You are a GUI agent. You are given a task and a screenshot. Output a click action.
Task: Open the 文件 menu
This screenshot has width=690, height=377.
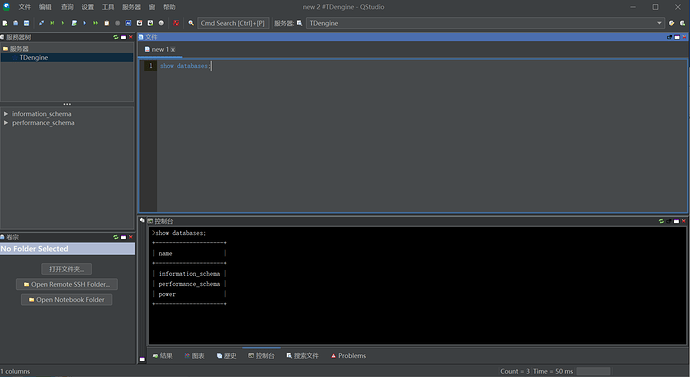pos(25,7)
